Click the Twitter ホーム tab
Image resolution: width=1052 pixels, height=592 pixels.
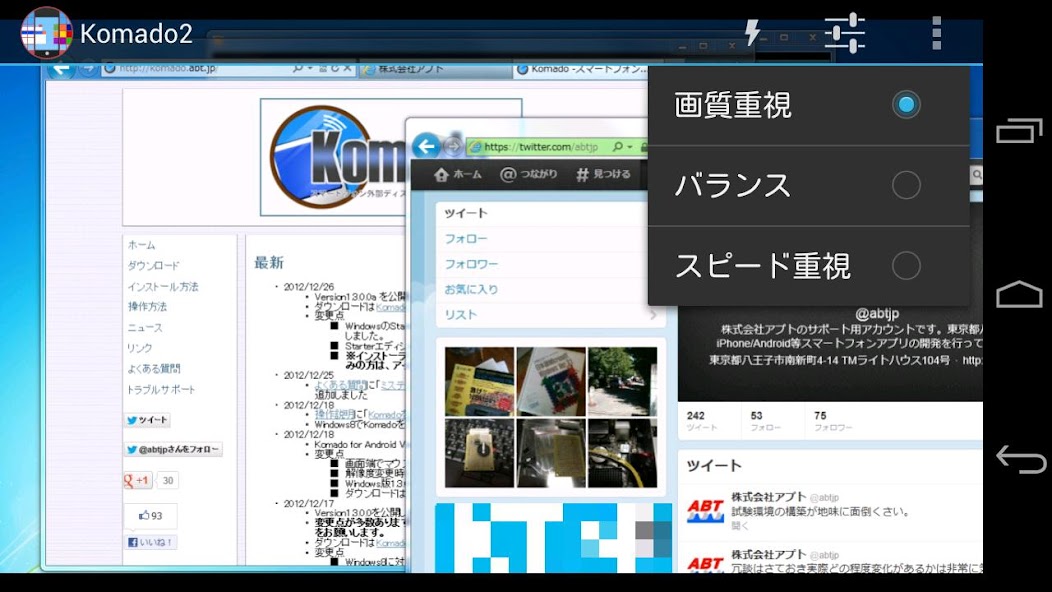pos(458,175)
